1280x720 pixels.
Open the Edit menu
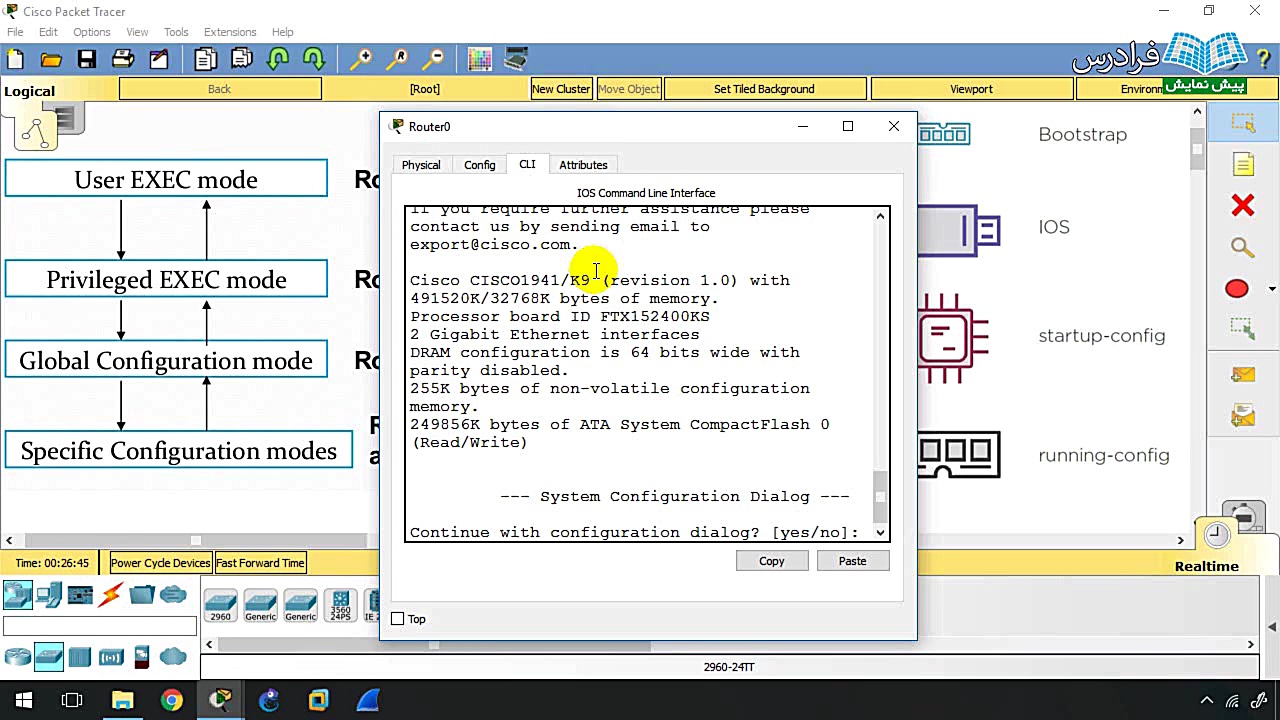coord(48,32)
